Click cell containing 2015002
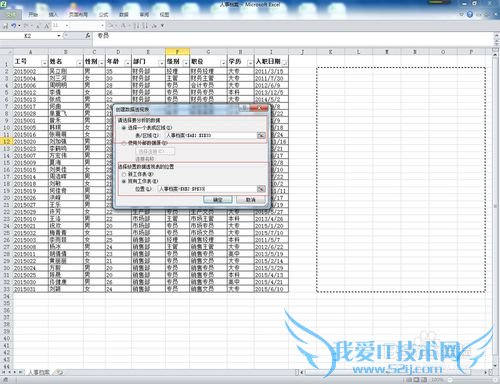The width and height of the screenshot is (500, 384). pyautogui.click(x=31, y=71)
